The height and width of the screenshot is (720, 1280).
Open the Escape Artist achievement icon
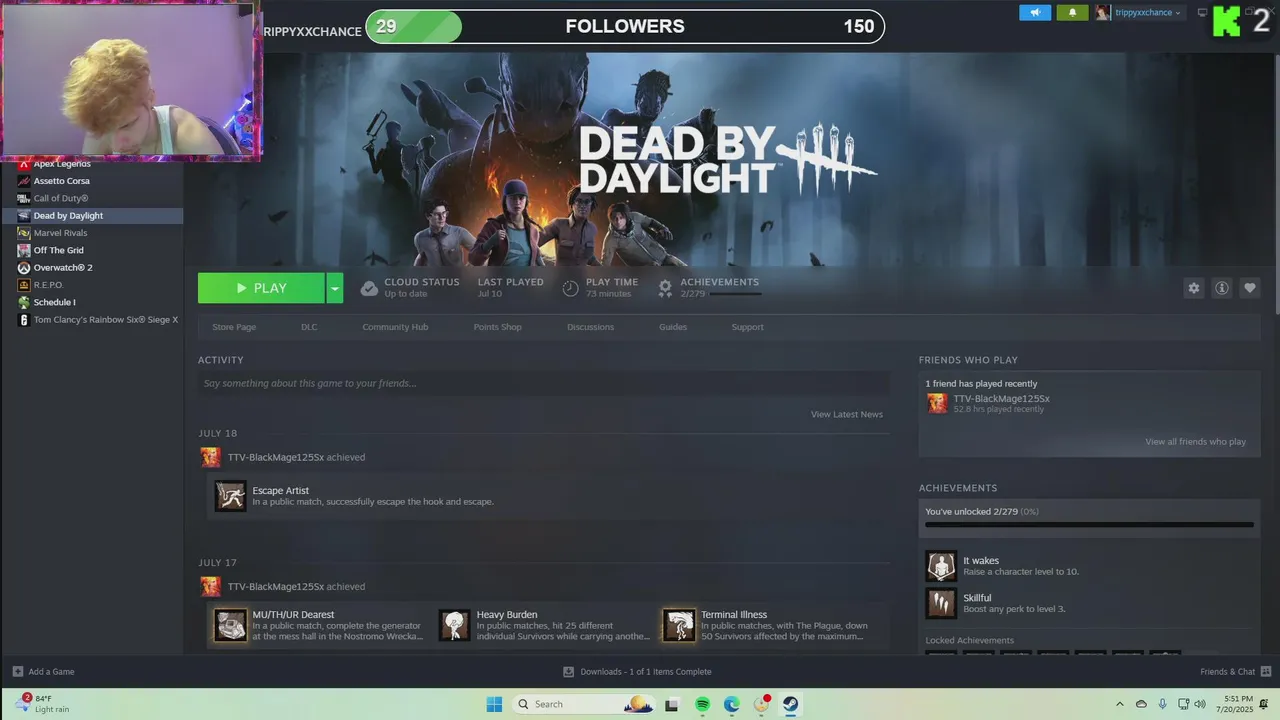coord(231,496)
